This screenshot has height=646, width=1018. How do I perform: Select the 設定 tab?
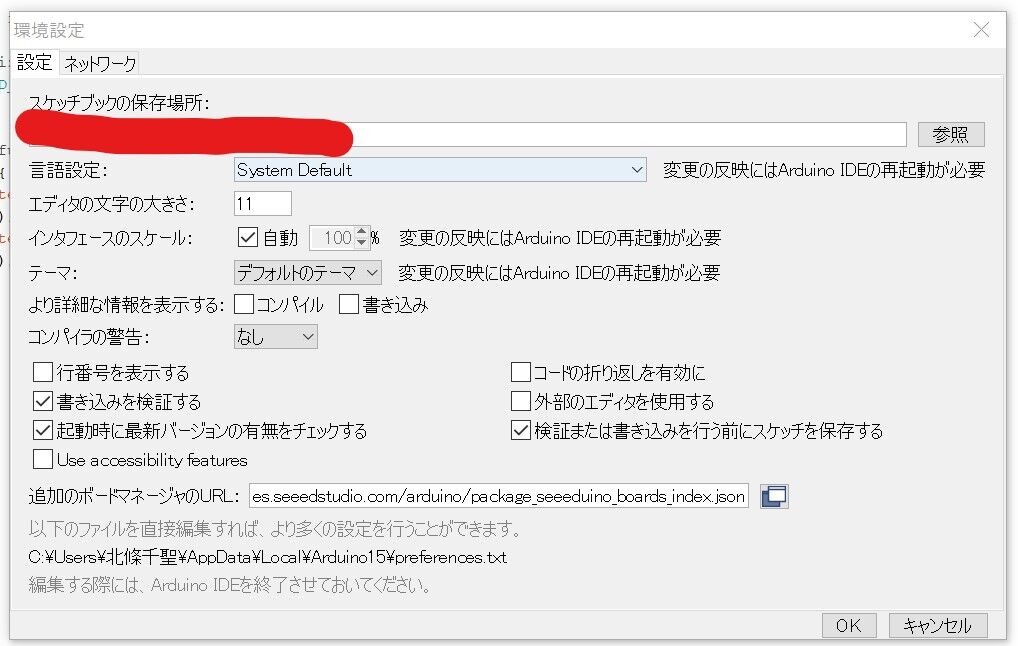point(34,62)
